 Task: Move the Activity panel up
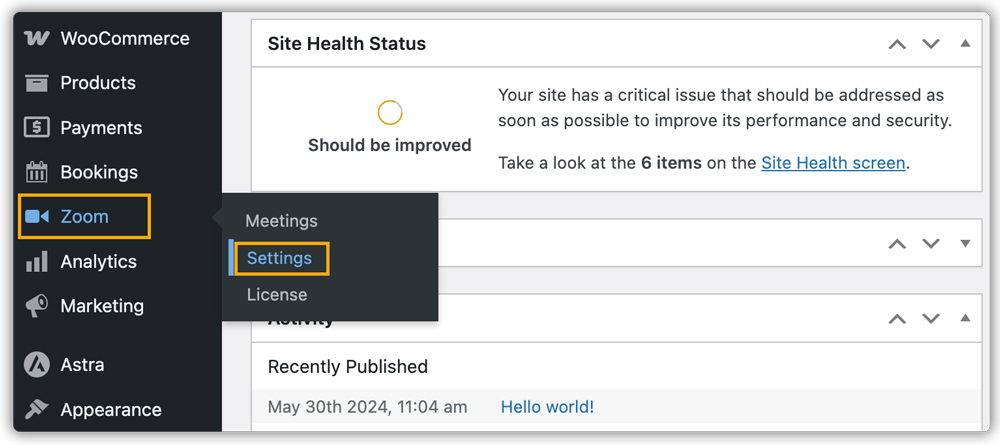(x=897, y=318)
